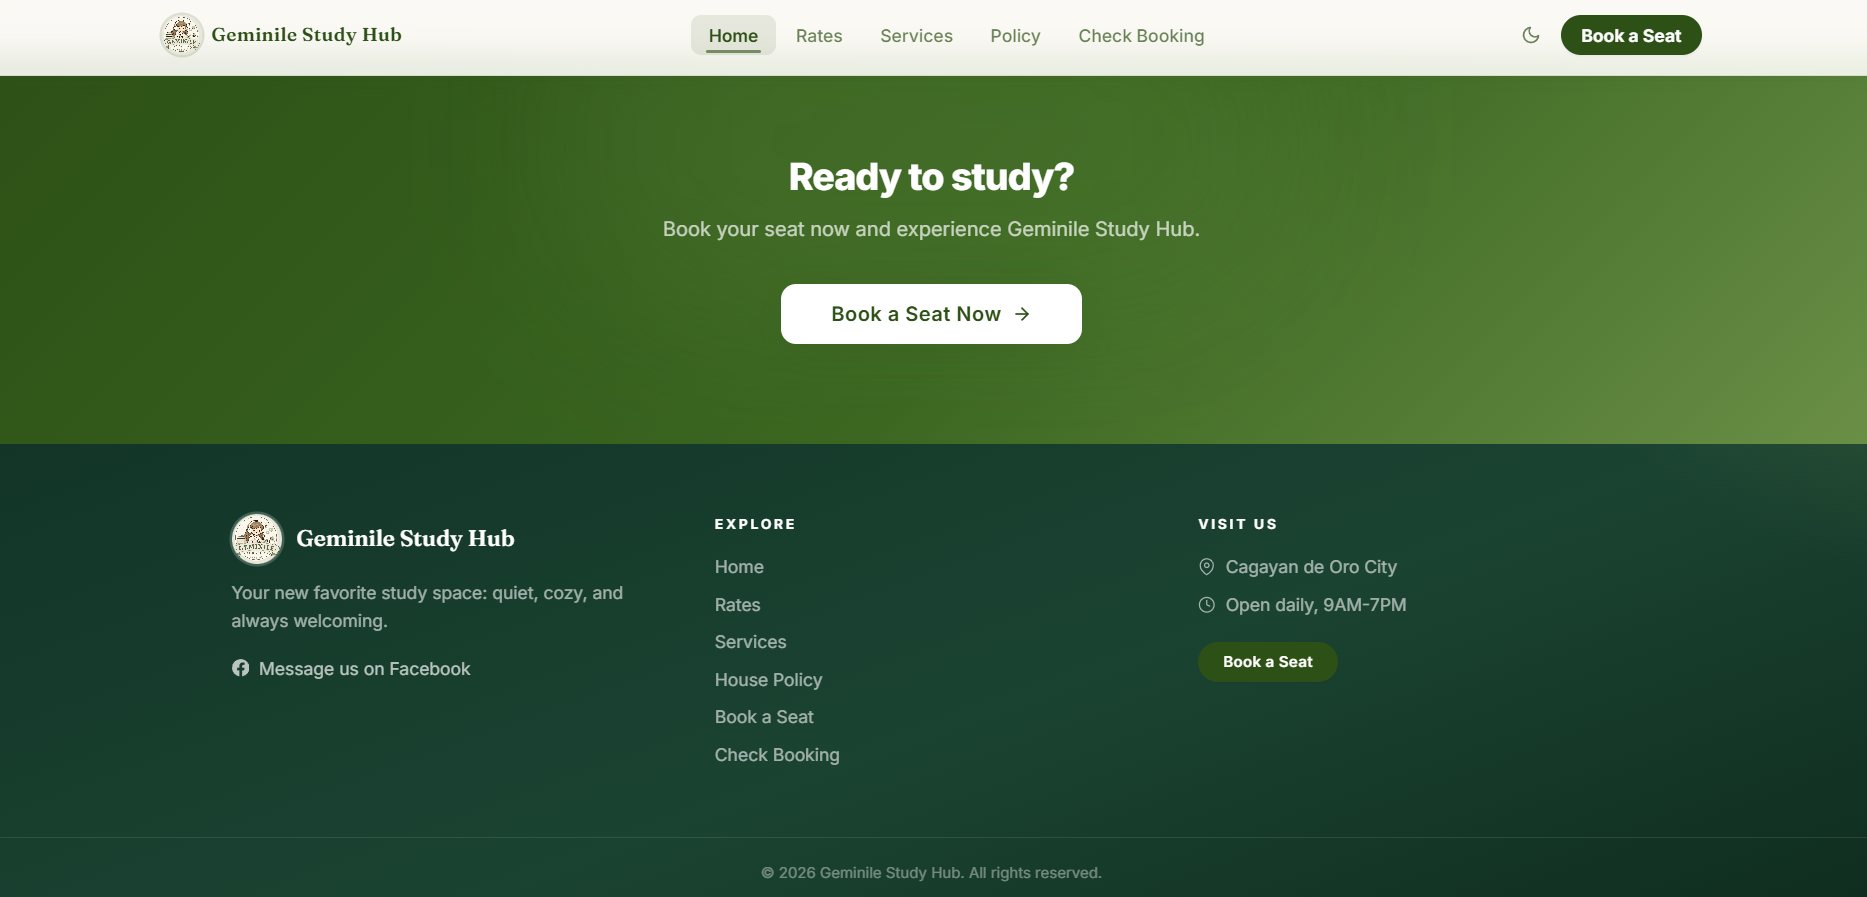Click the 2026 copyright notice text

pyautogui.click(x=931, y=873)
